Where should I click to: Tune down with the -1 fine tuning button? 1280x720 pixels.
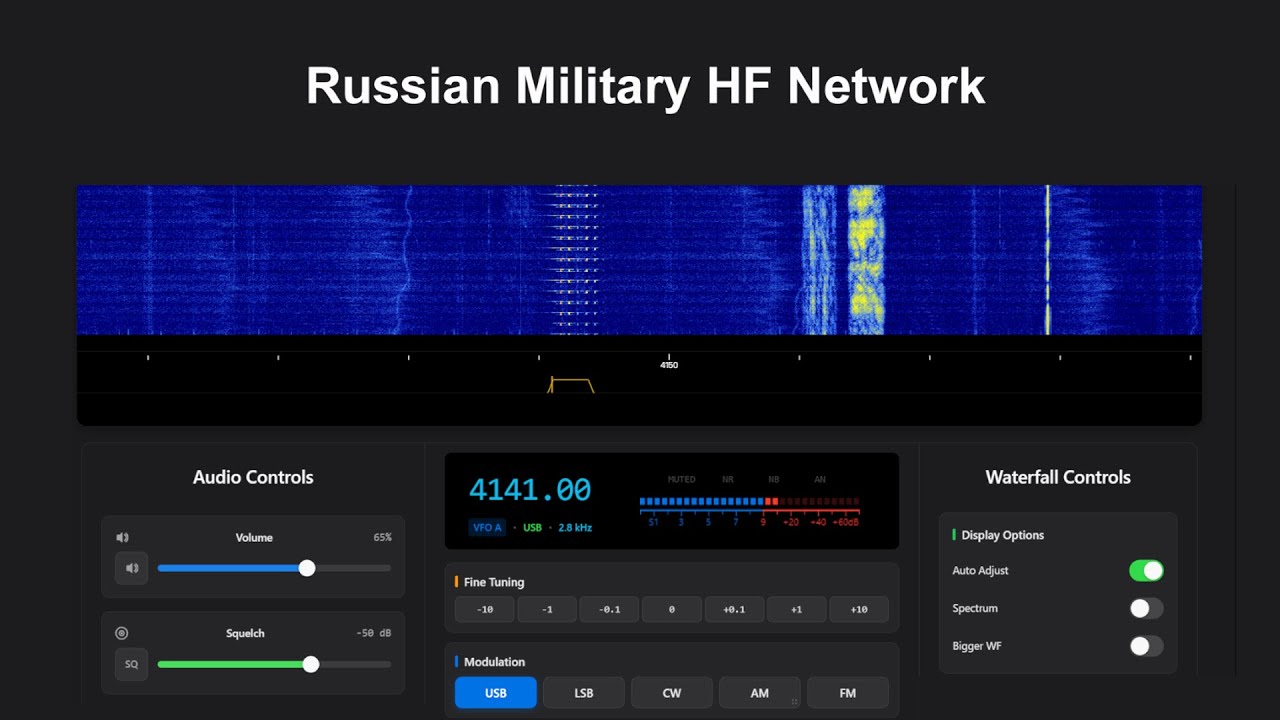tap(547, 609)
